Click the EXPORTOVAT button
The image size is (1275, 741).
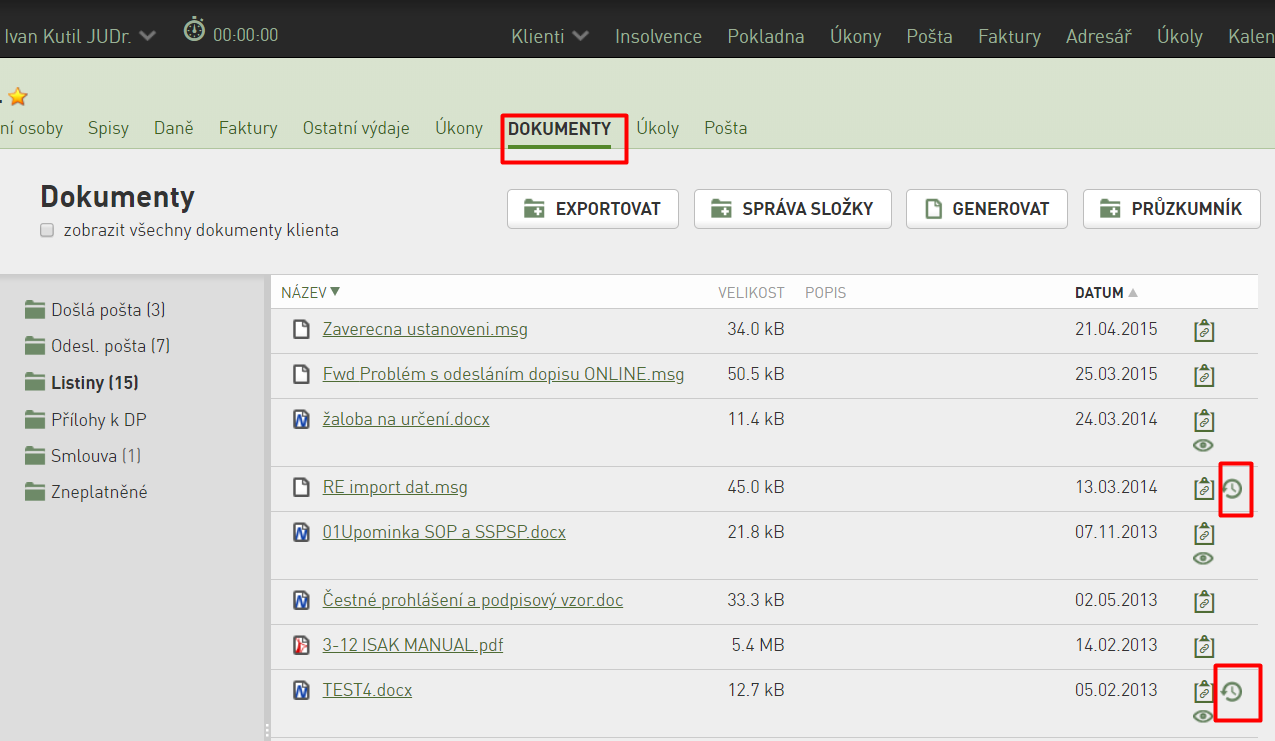[x=592, y=209]
